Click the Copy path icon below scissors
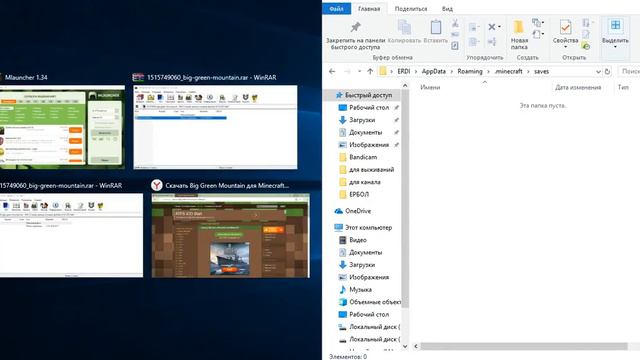Image resolution: width=640 pixels, height=360 pixels. (x=455, y=35)
